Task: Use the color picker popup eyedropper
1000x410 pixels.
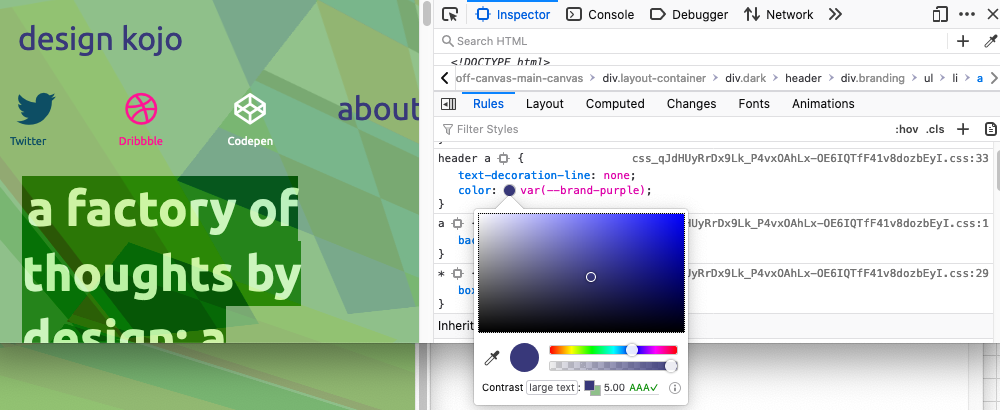Action: (492, 358)
